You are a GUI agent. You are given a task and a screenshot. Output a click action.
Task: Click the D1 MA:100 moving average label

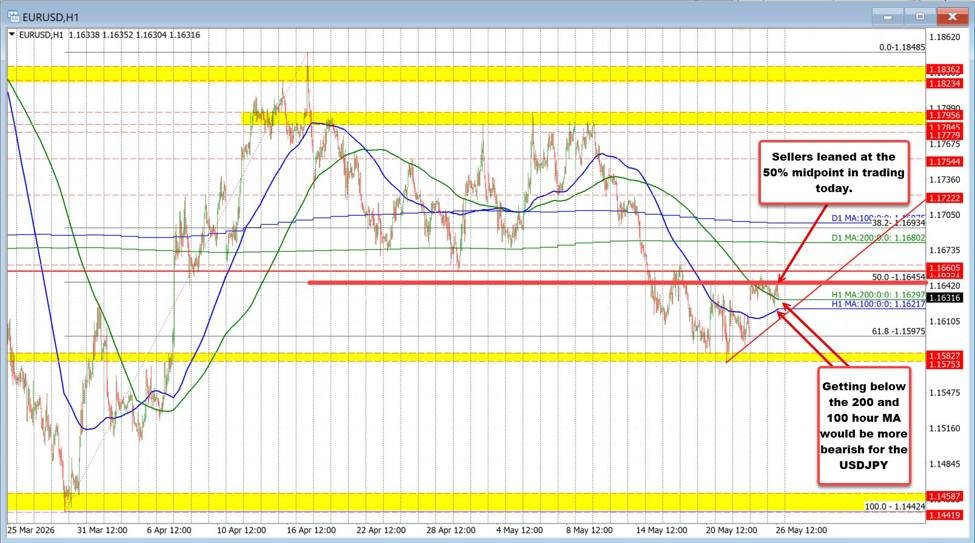[879, 218]
